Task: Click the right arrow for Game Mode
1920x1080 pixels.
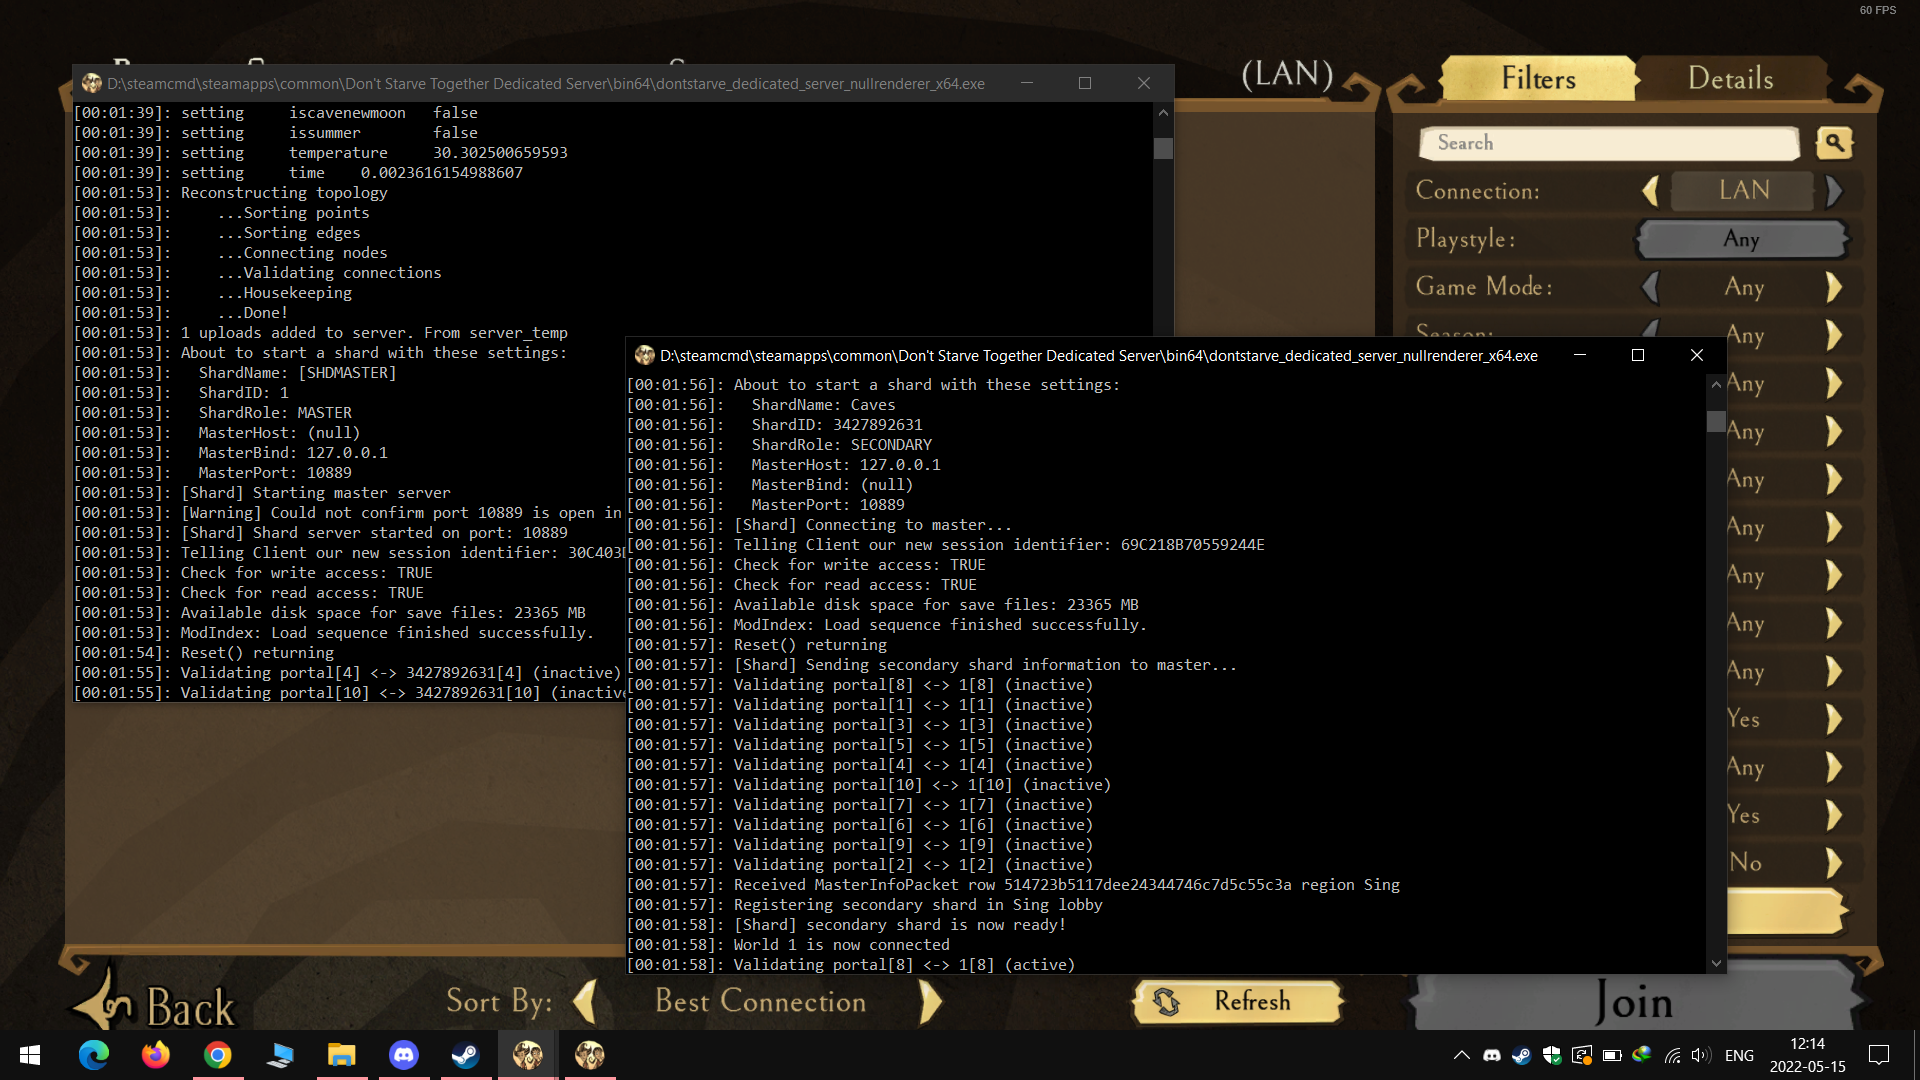Action: pos(1834,287)
